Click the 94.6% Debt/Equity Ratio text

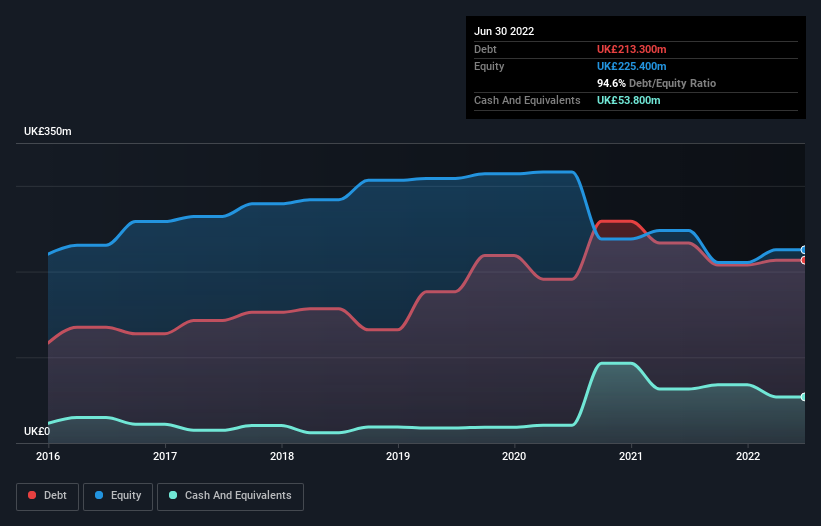tap(657, 83)
